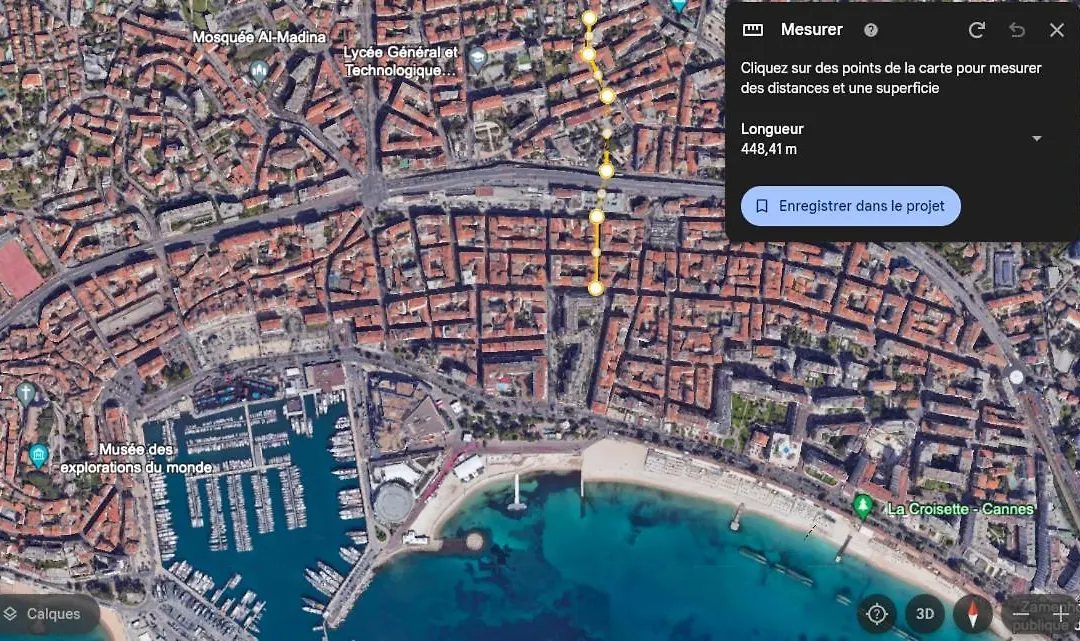Screen dimensions: 1080x641
Task: Switch to 3D view
Action: tap(924, 613)
